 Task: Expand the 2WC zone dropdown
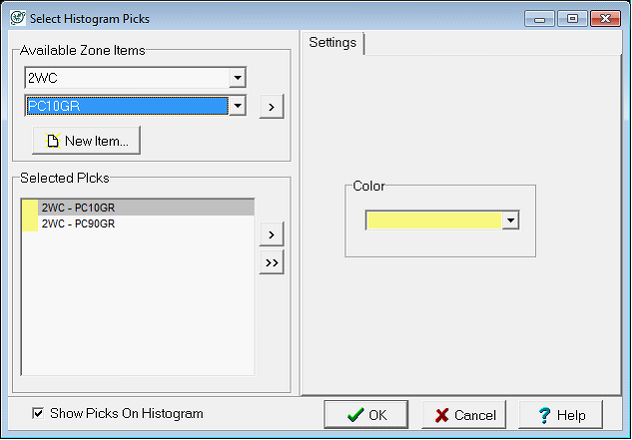tap(237, 77)
